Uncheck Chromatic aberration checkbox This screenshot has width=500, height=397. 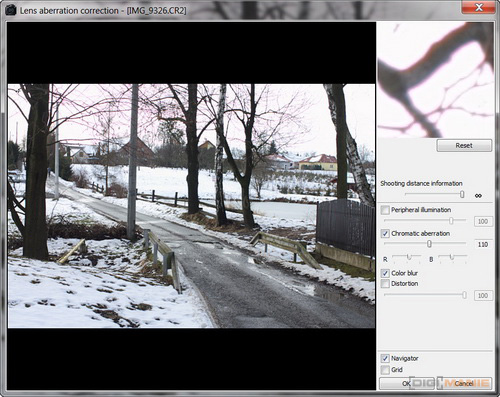coord(385,233)
